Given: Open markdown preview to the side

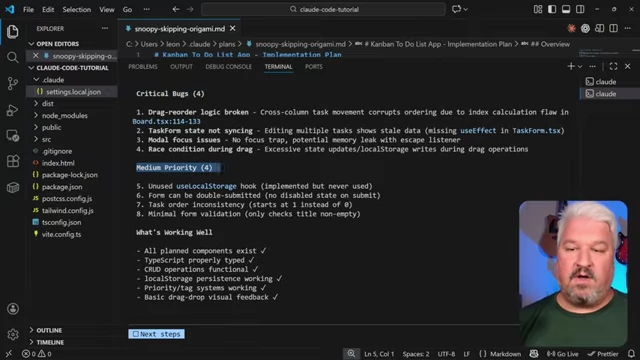Looking at the screenshot, I should point(599,28).
